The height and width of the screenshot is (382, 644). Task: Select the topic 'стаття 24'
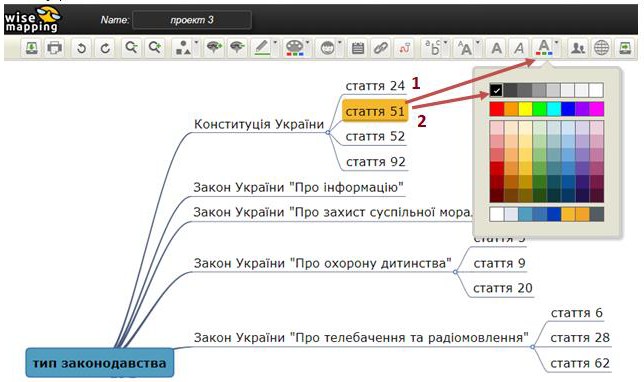pyautogui.click(x=375, y=85)
